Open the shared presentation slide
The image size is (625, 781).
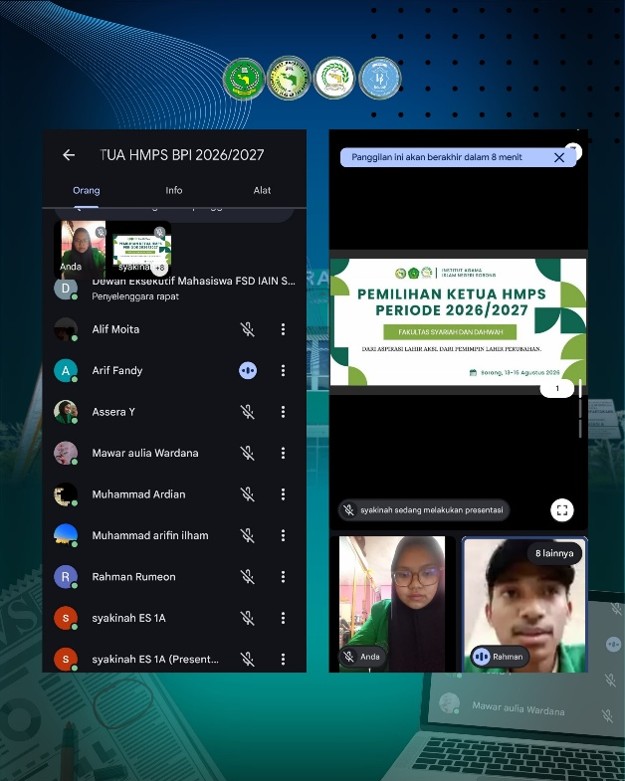click(458, 322)
